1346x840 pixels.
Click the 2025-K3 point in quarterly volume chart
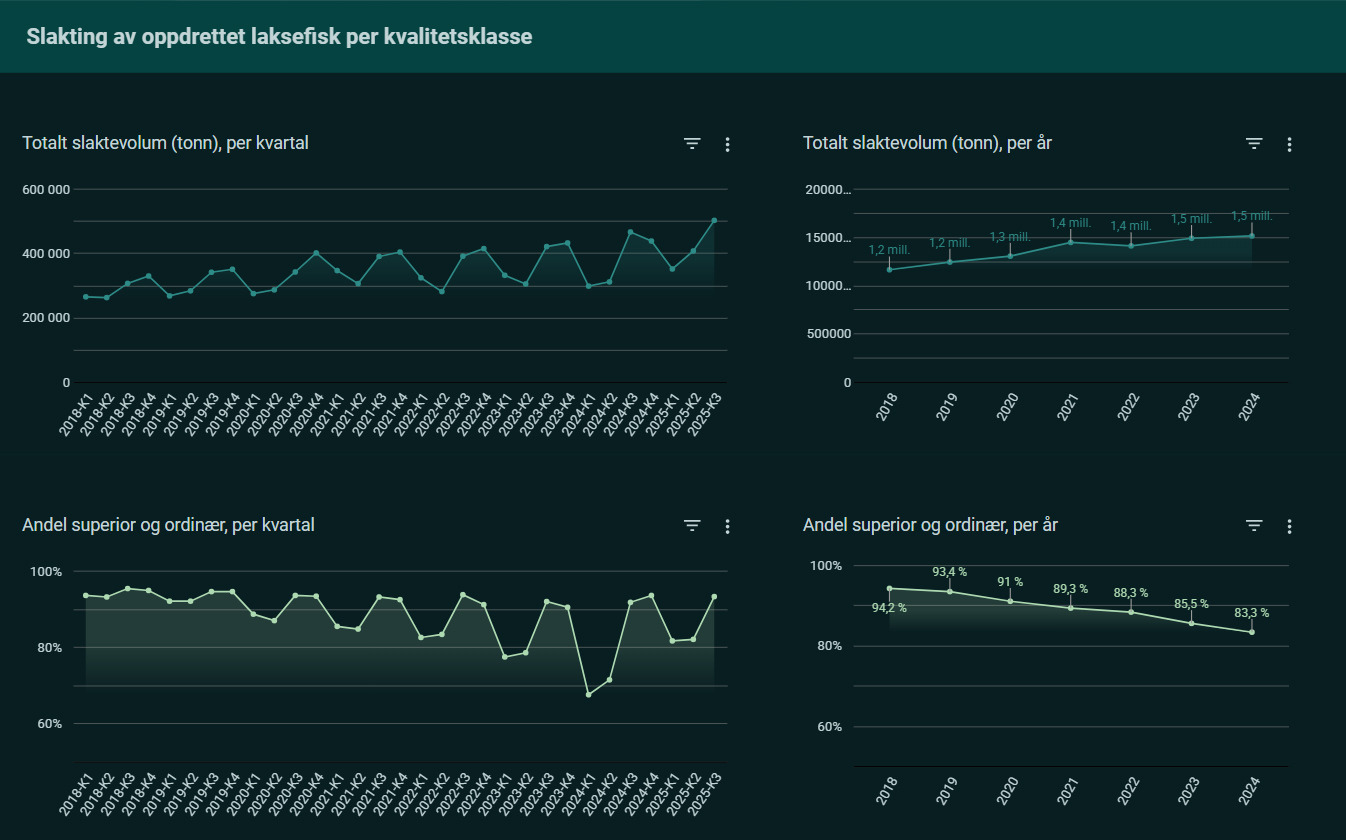(x=714, y=220)
